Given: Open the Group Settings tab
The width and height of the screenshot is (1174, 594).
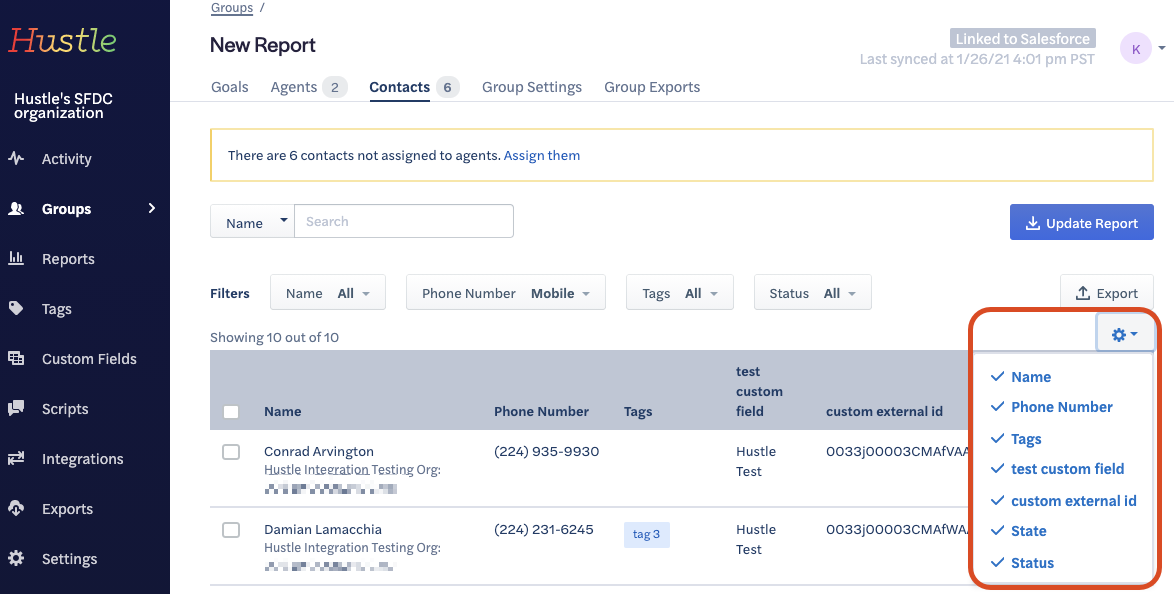Looking at the screenshot, I should pyautogui.click(x=532, y=87).
